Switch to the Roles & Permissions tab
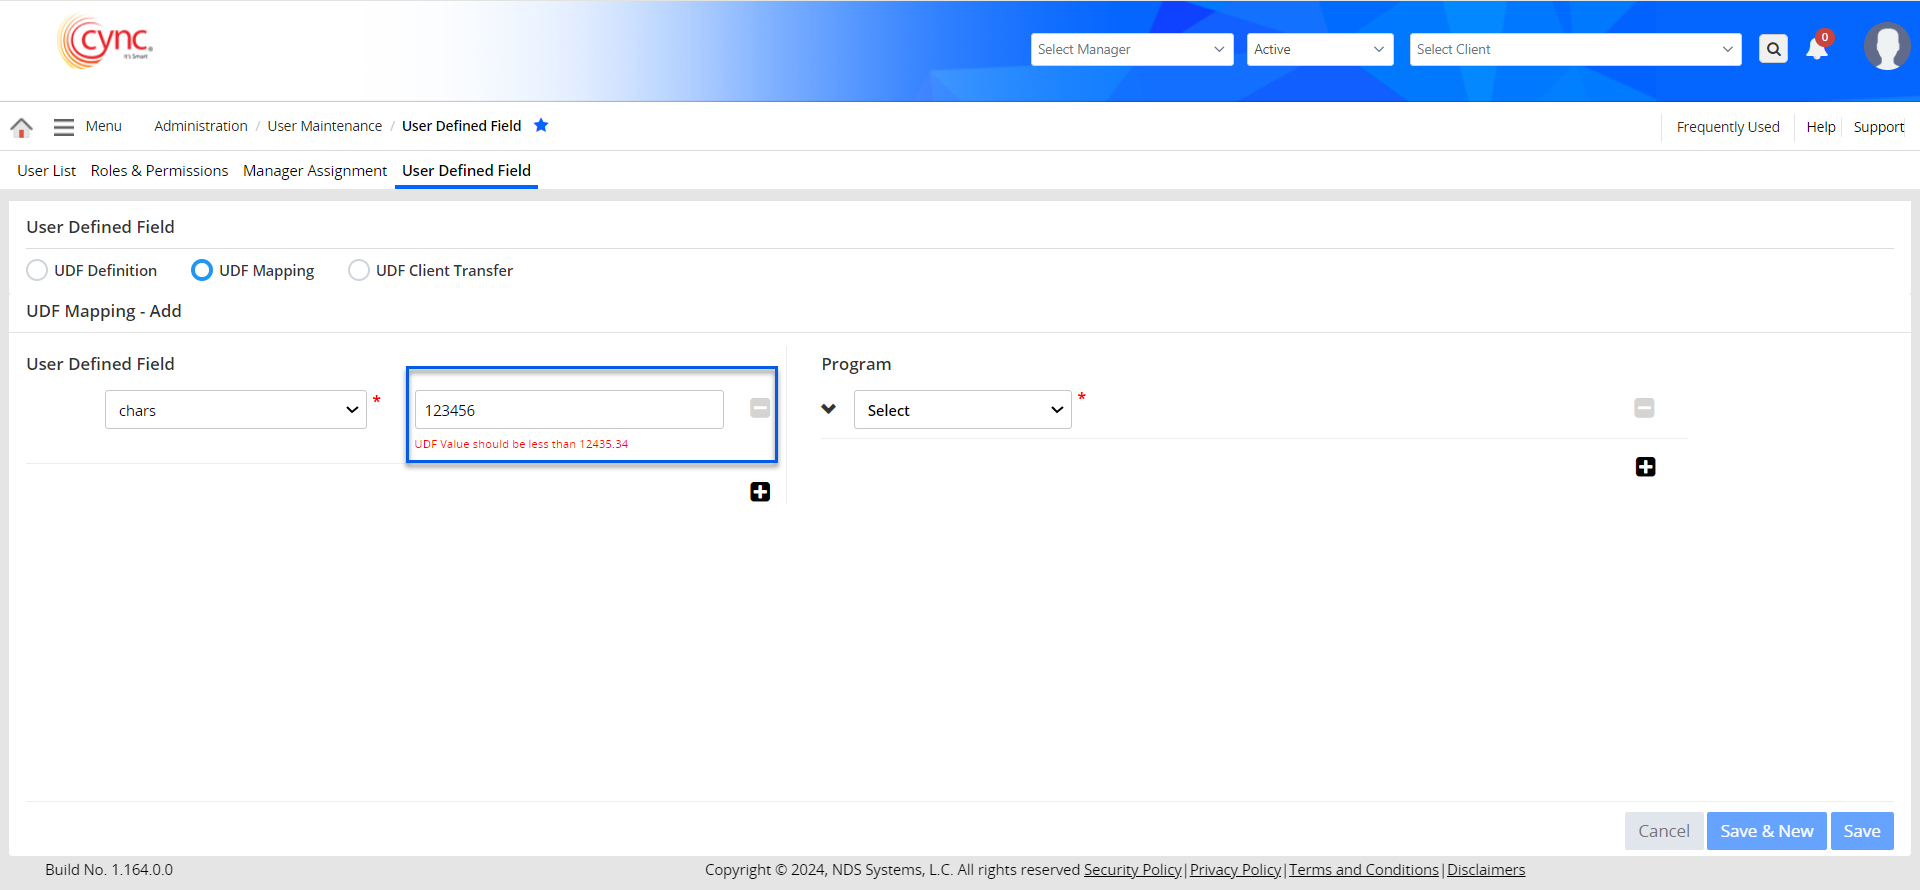This screenshot has width=1920, height=890. (x=159, y=171)
